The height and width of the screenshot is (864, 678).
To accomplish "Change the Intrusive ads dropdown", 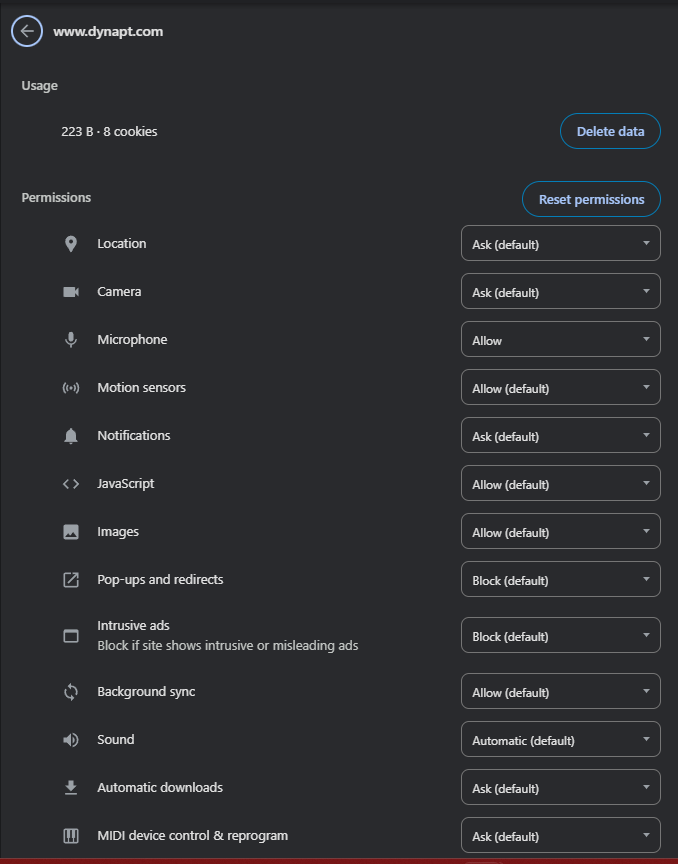I will pos(560,636).
